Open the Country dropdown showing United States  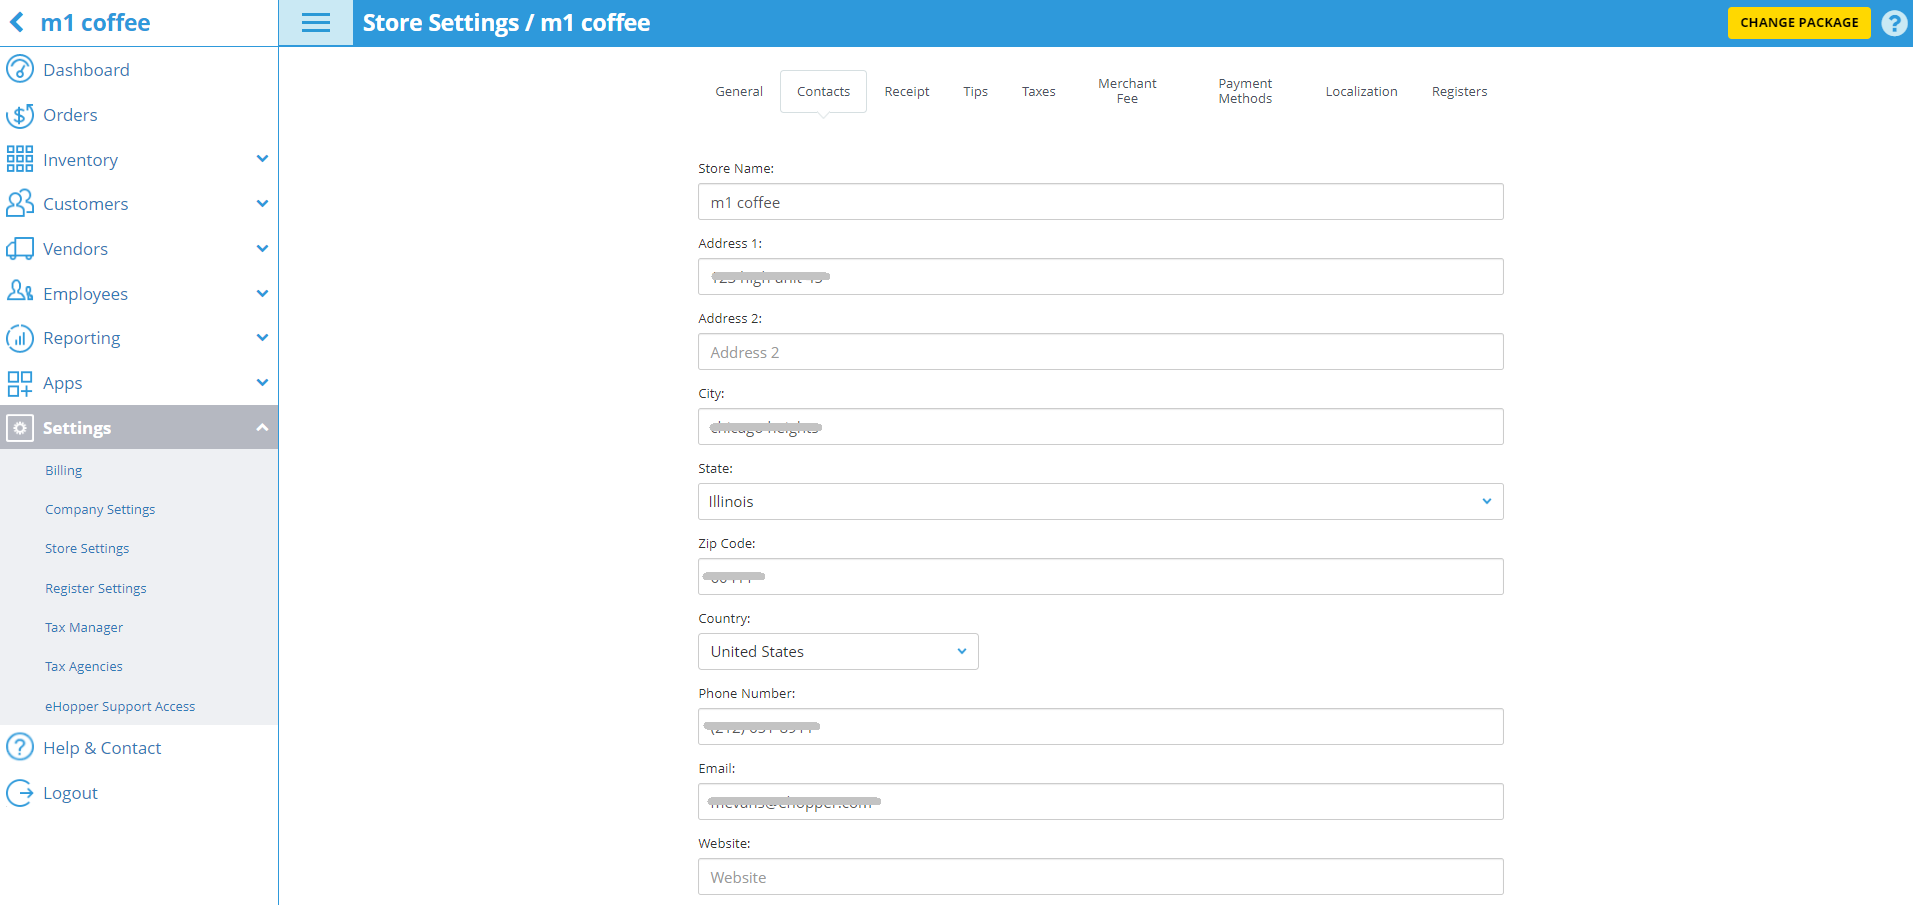838,652
